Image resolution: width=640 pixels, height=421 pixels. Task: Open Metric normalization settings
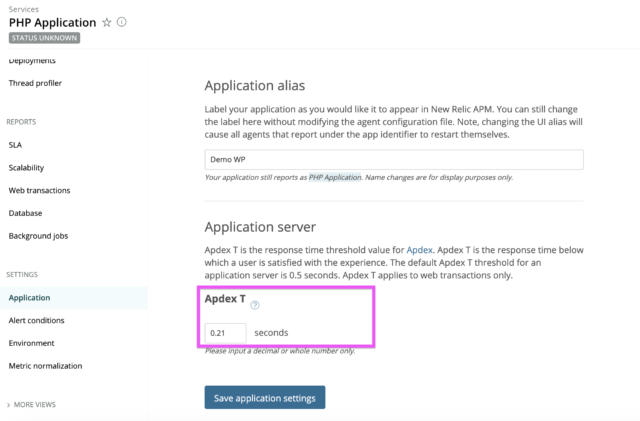click(x=45, y=366)
